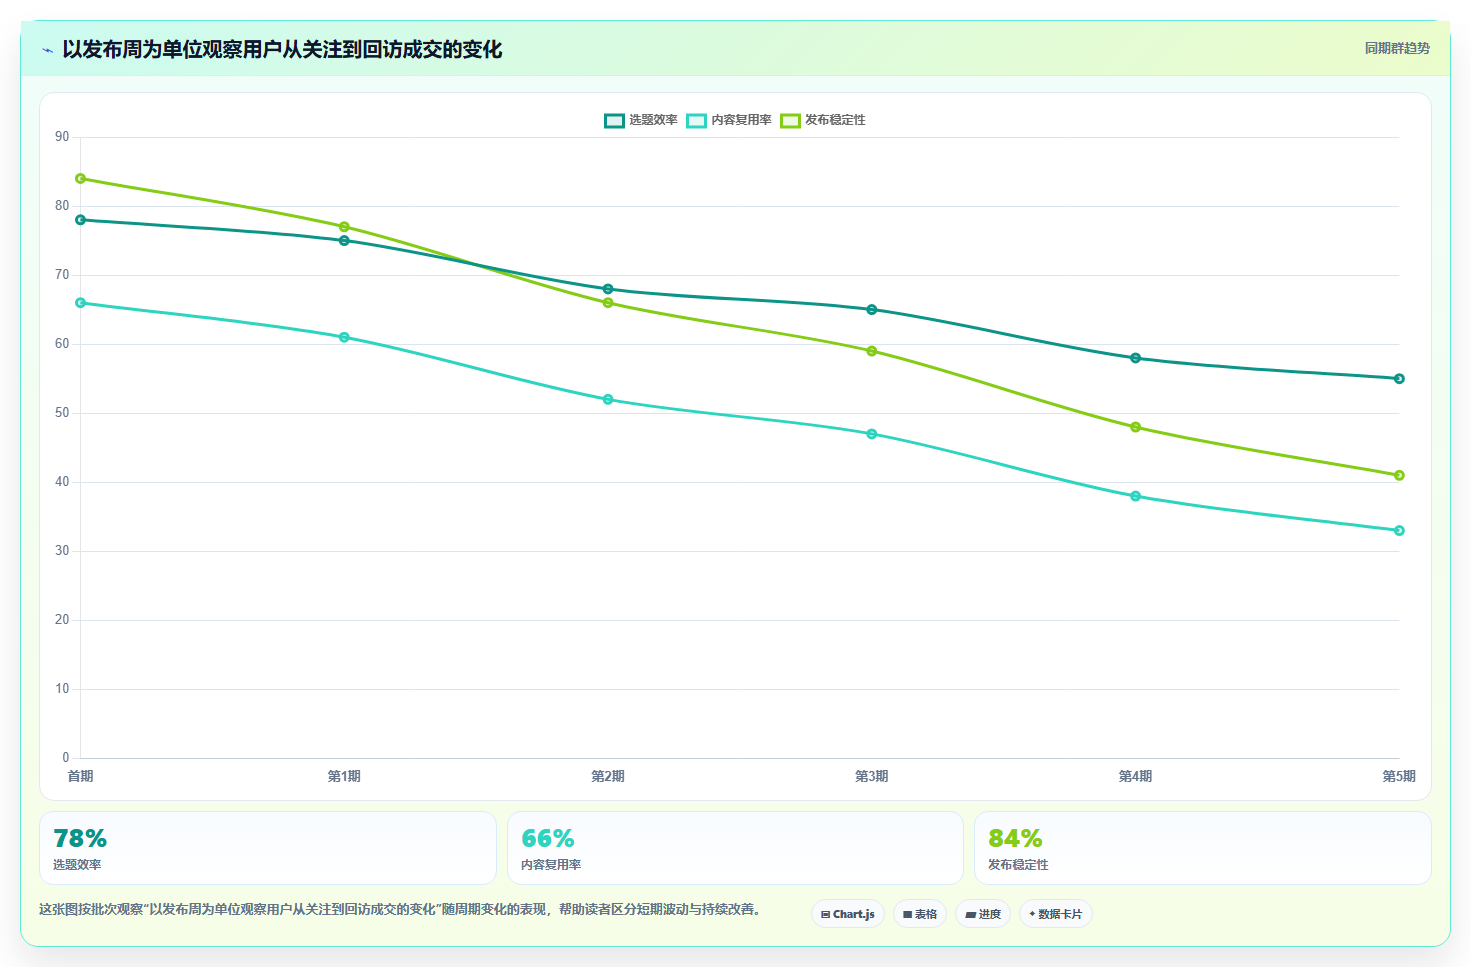Select the 内容复用率 data point at 第4期
Screen dimensions: 1471x967
click(1135, 496)
